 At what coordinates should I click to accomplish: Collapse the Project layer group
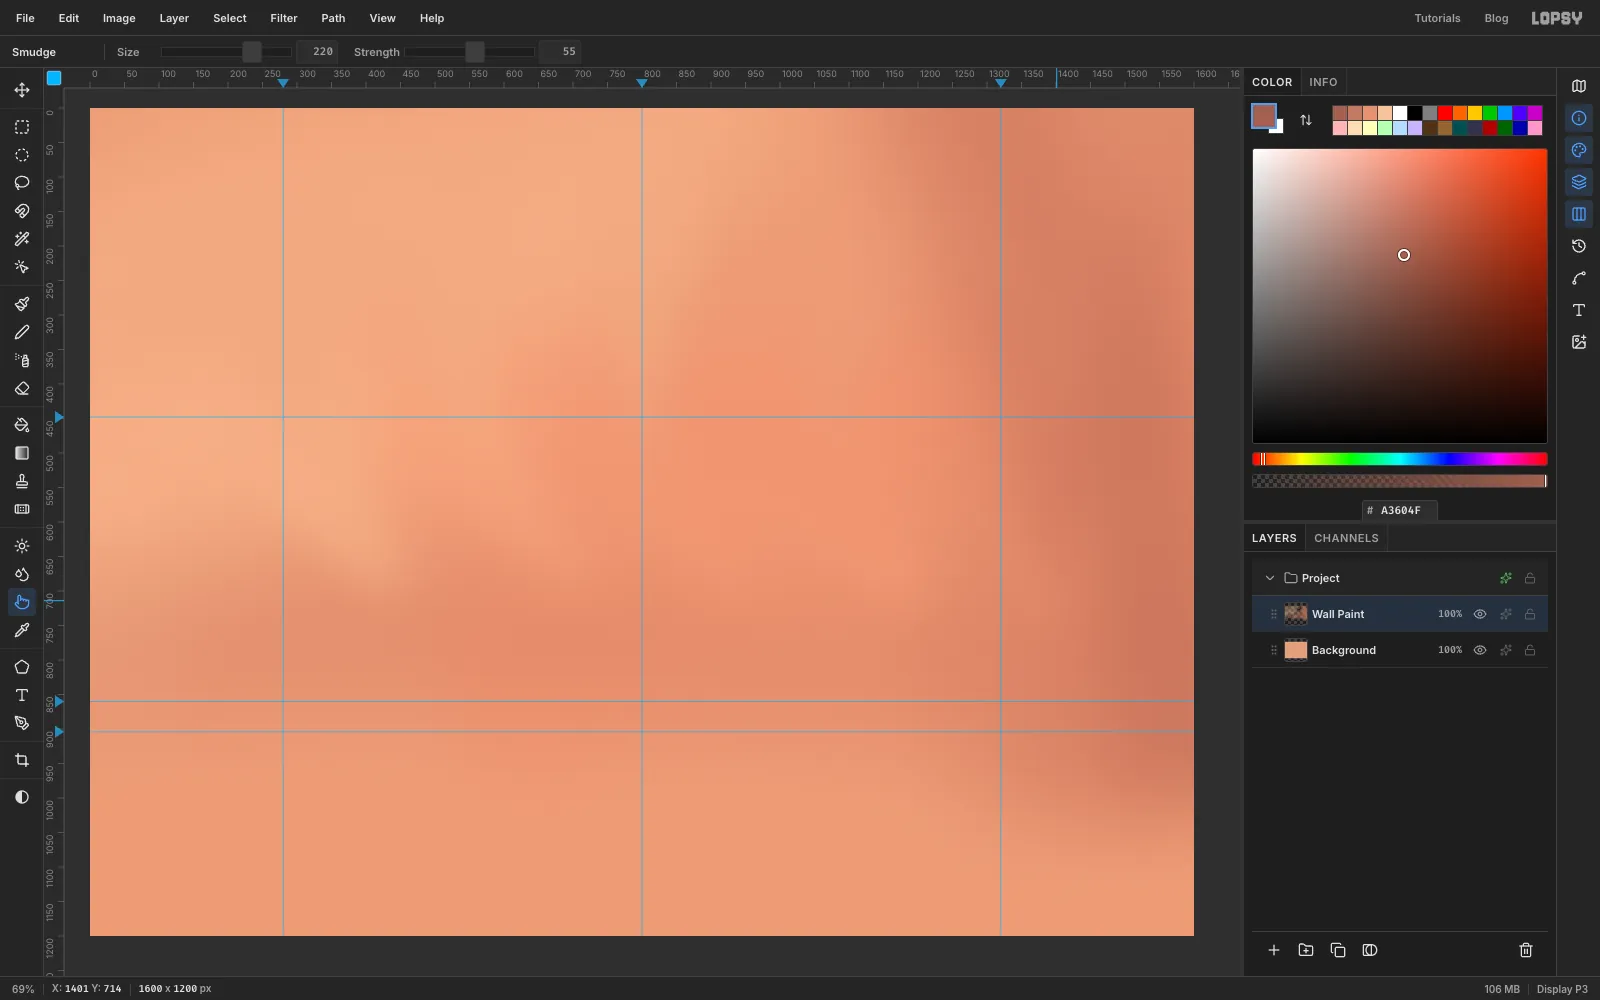click(x=1270, y=578)
